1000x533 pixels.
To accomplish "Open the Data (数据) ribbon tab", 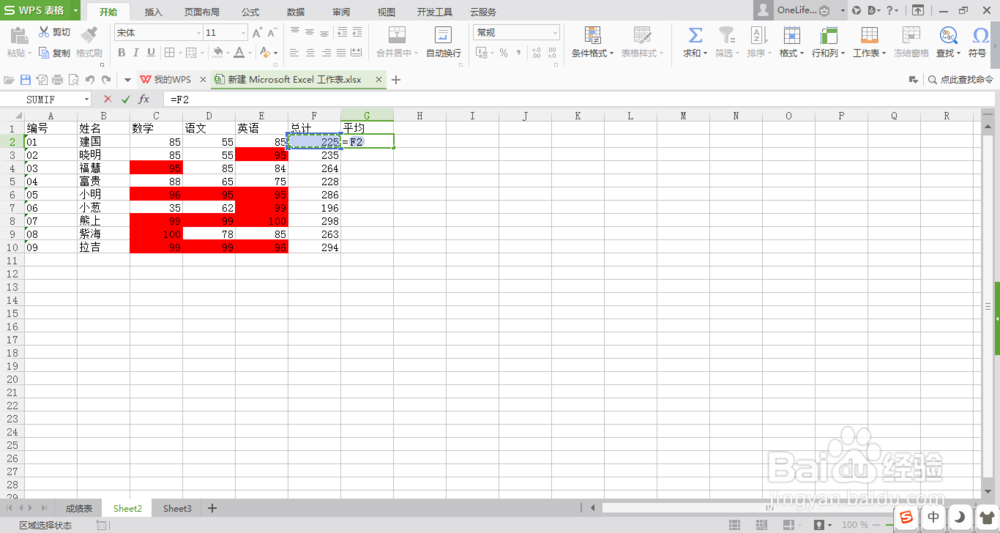I will [x=295, y=12].
